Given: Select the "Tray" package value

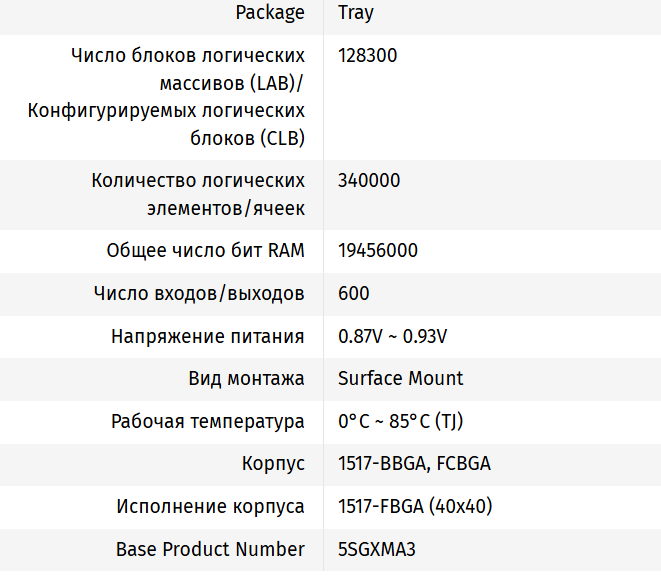Looking at the screenshot, I should (356, 13).
